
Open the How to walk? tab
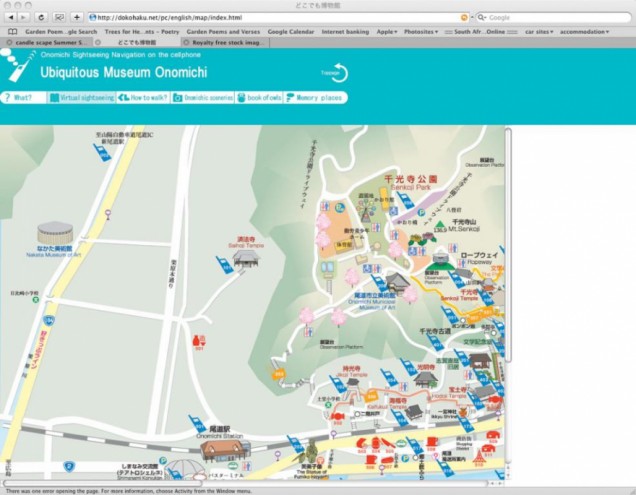(143, 98)
